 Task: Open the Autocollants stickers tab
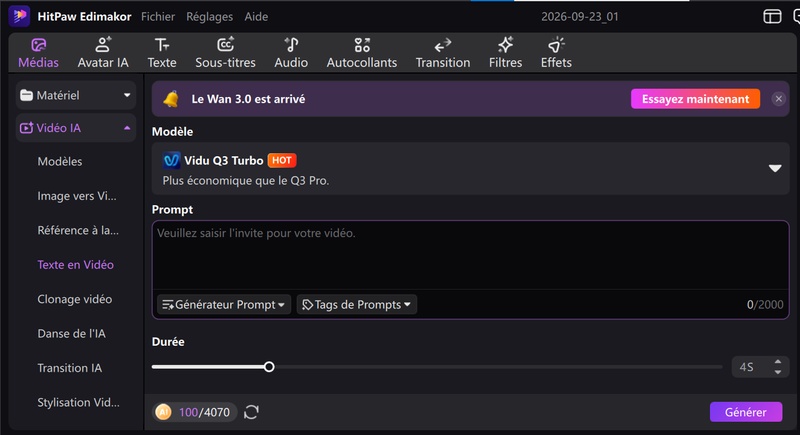pos(362,53)
